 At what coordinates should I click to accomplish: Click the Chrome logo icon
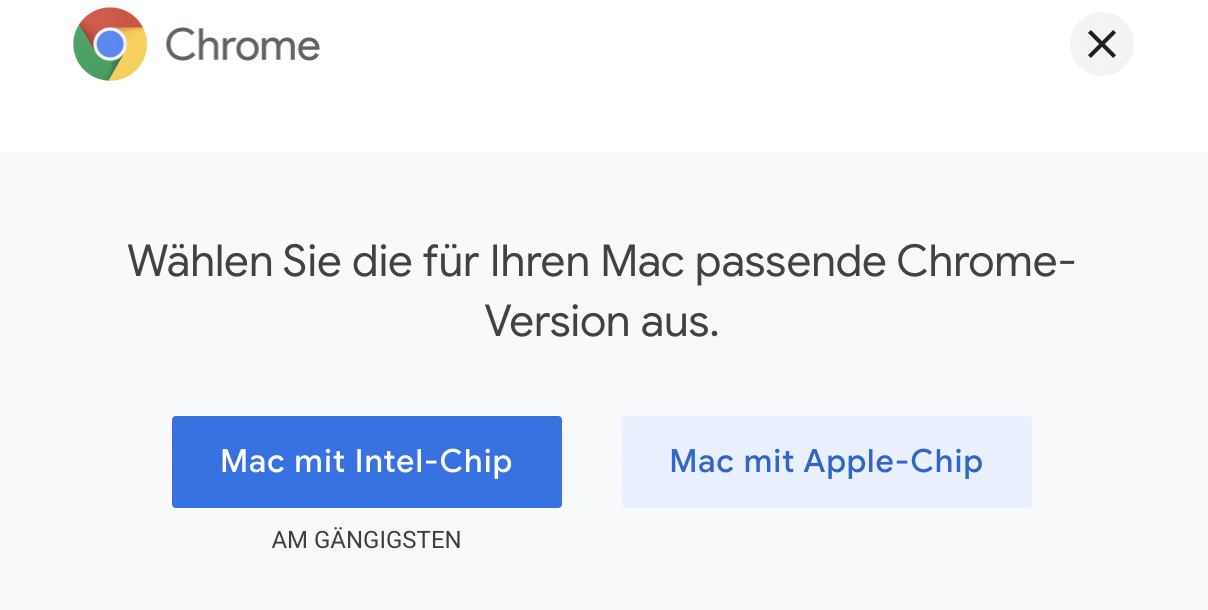click(x=110, y=44)
